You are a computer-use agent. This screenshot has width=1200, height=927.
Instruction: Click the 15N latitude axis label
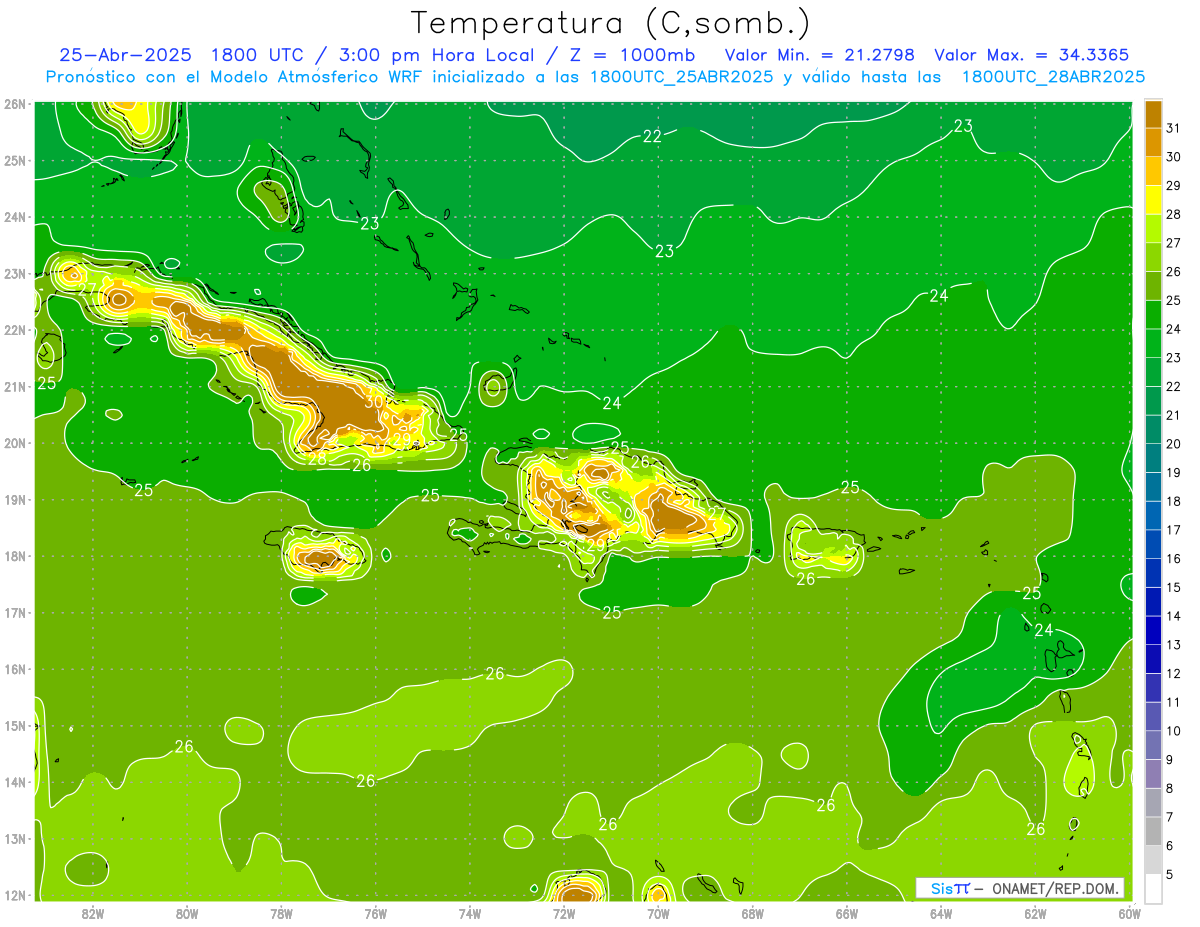(x=15, y=725)
